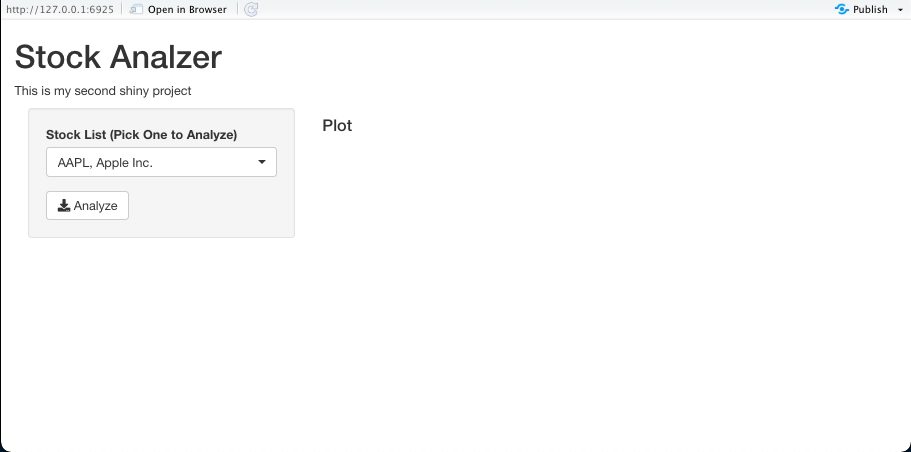
Task: Click the Open in Browser window icon
Action: (136, 9)
